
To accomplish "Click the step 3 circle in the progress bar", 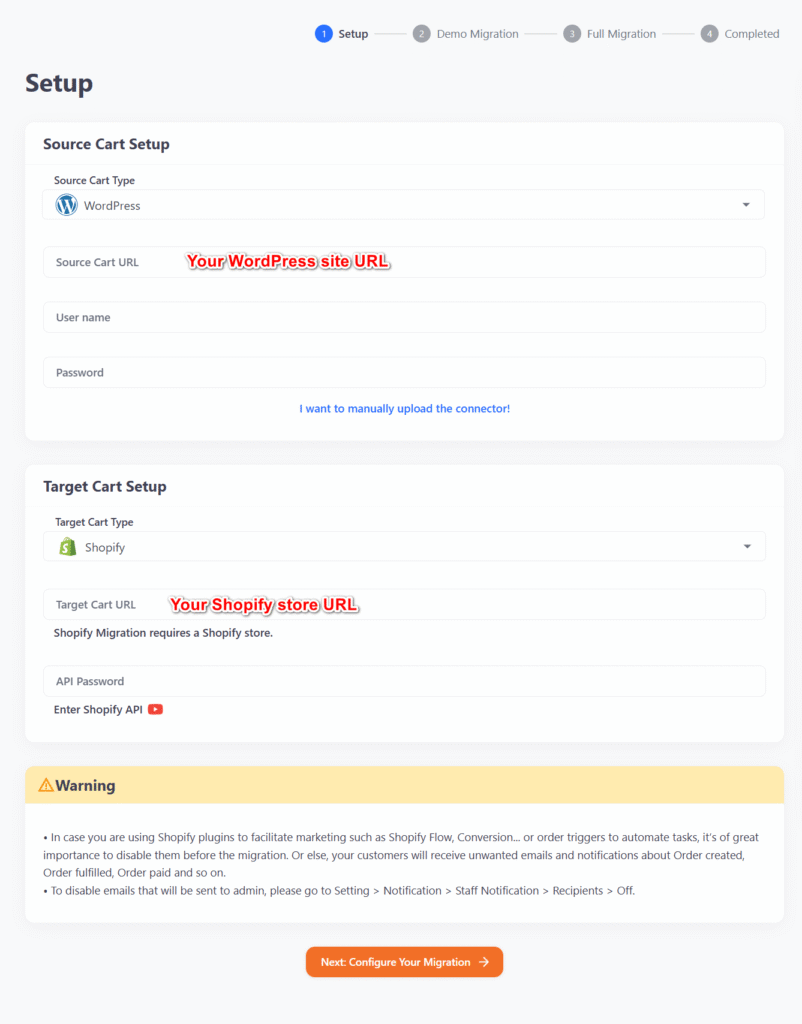I will coord(572,33).
